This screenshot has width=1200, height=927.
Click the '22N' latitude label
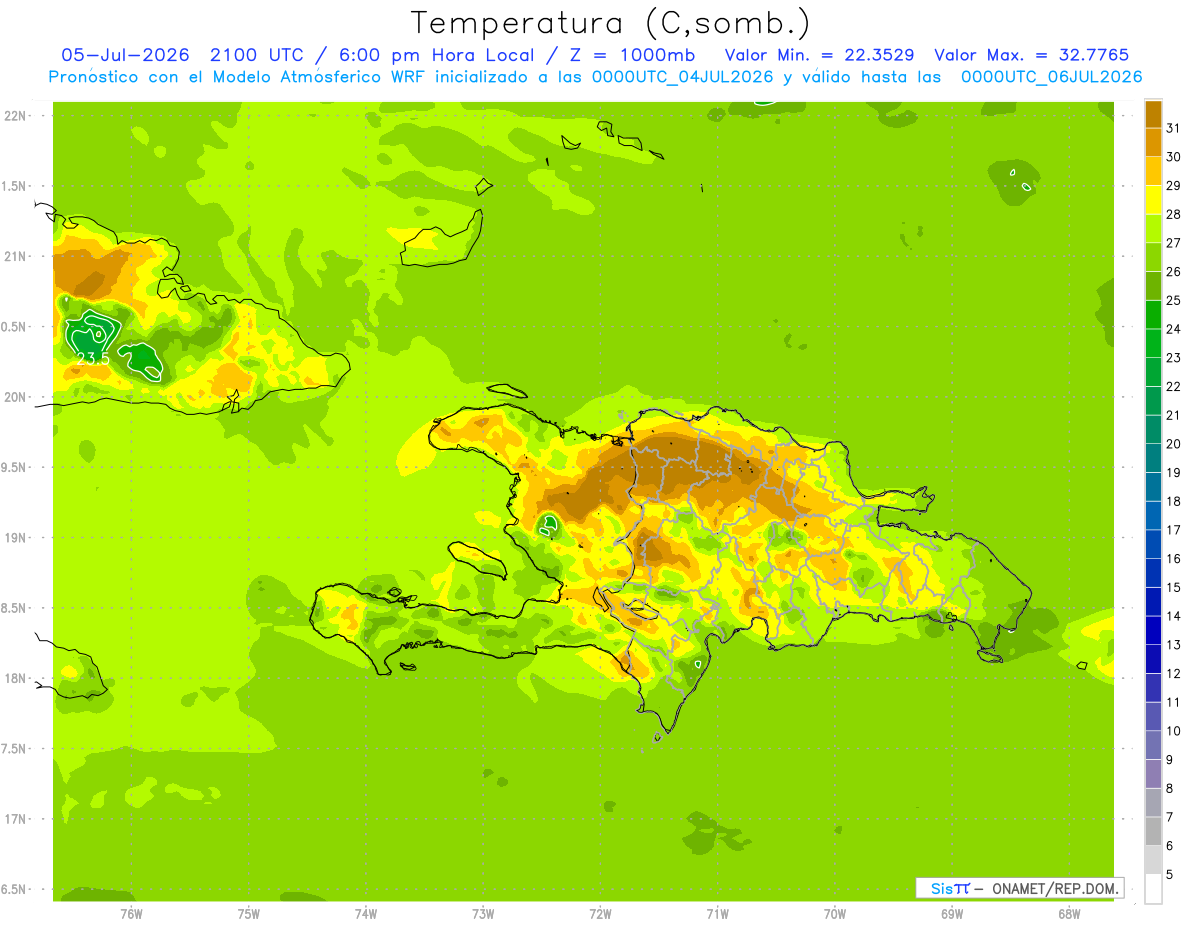[16, 115]
